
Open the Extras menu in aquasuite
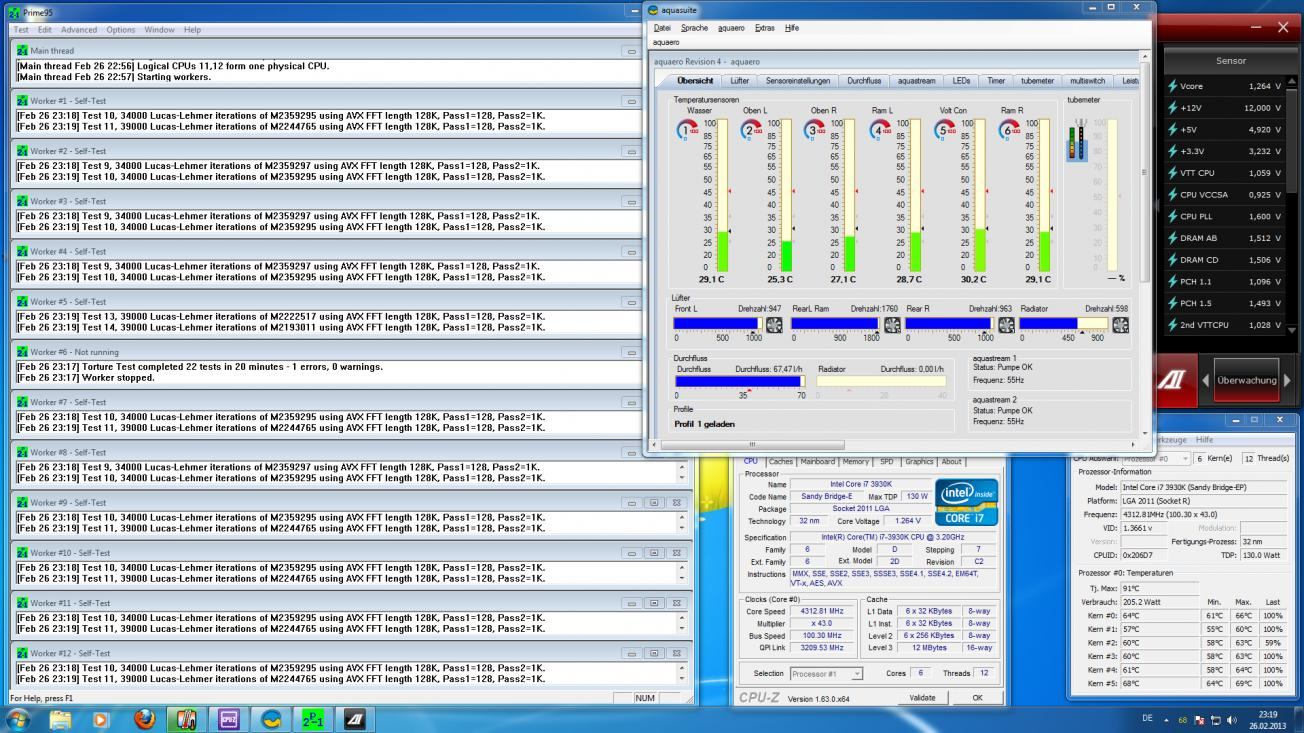point(765,28)
